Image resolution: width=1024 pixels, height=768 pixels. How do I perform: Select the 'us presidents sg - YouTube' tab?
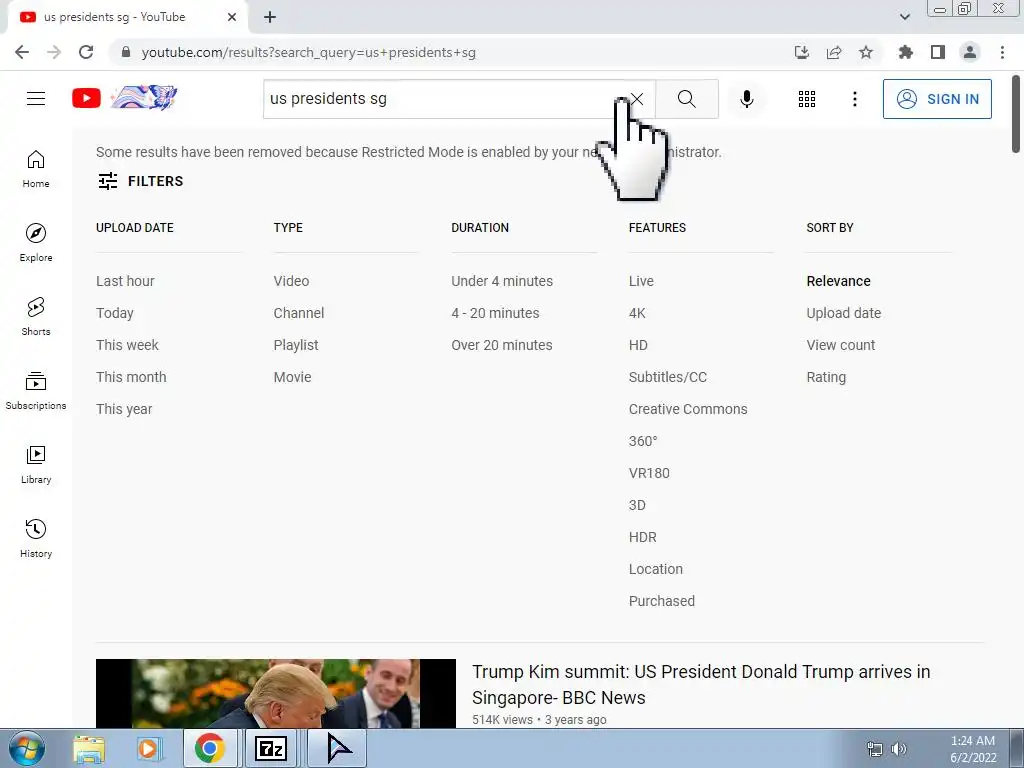coord(115,17)
